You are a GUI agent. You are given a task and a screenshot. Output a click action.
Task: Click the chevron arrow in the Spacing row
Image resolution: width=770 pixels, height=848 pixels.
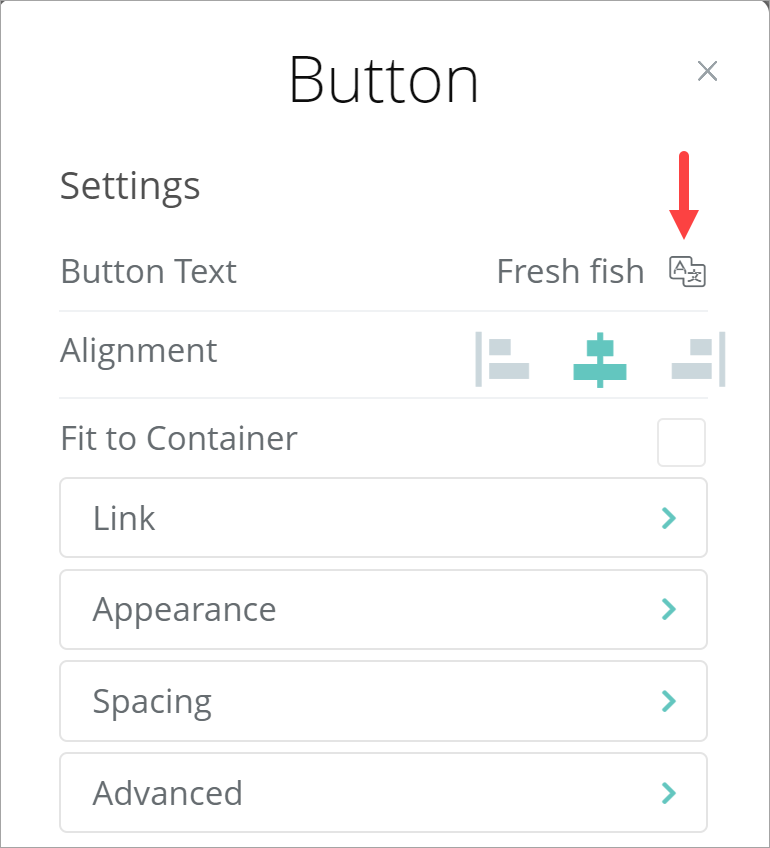669,701
